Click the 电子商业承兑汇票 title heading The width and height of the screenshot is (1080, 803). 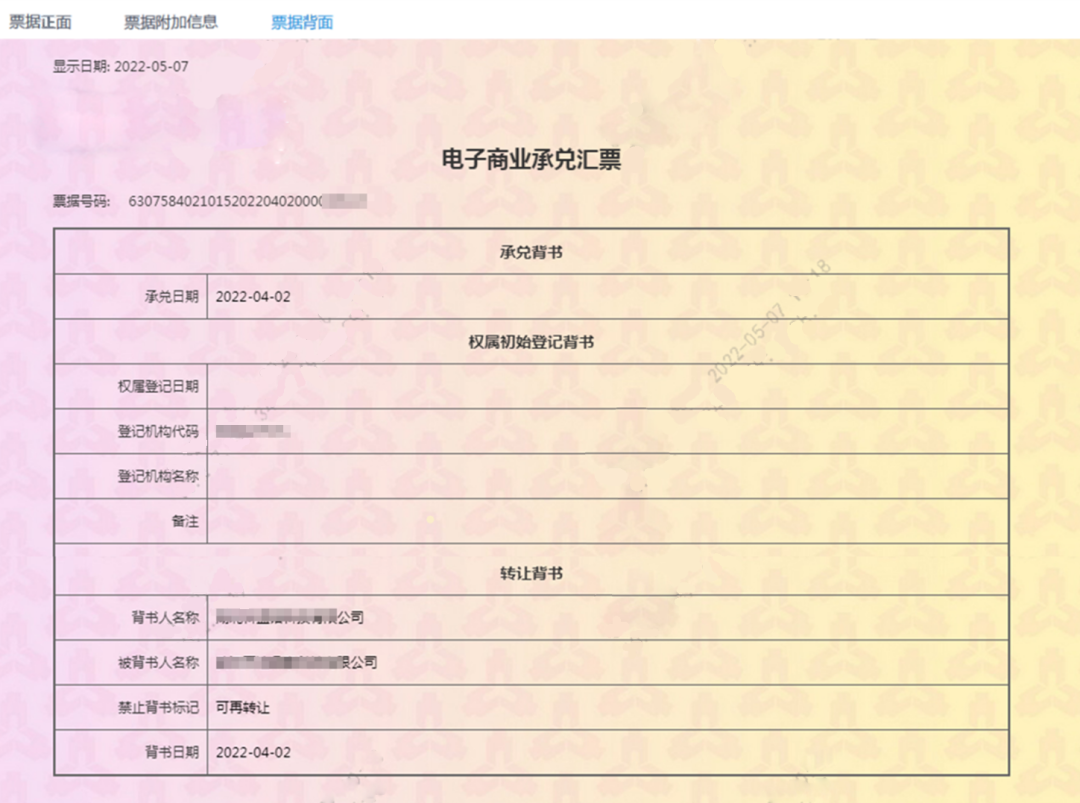point(531,160)
